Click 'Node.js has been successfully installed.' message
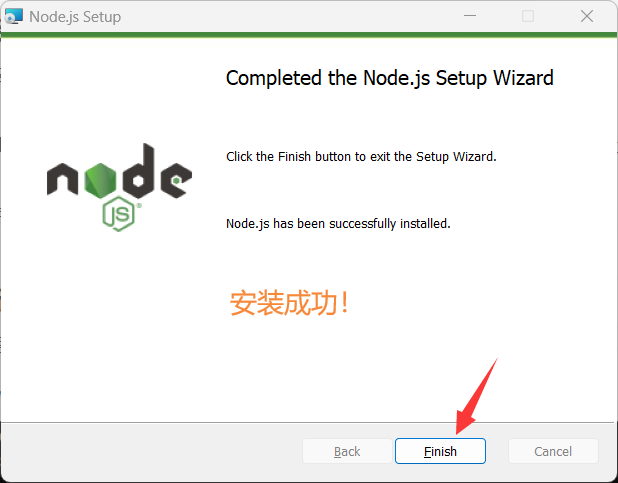Image resolution: width=618 pixels, height=483 pixels. tap(338, 224)
